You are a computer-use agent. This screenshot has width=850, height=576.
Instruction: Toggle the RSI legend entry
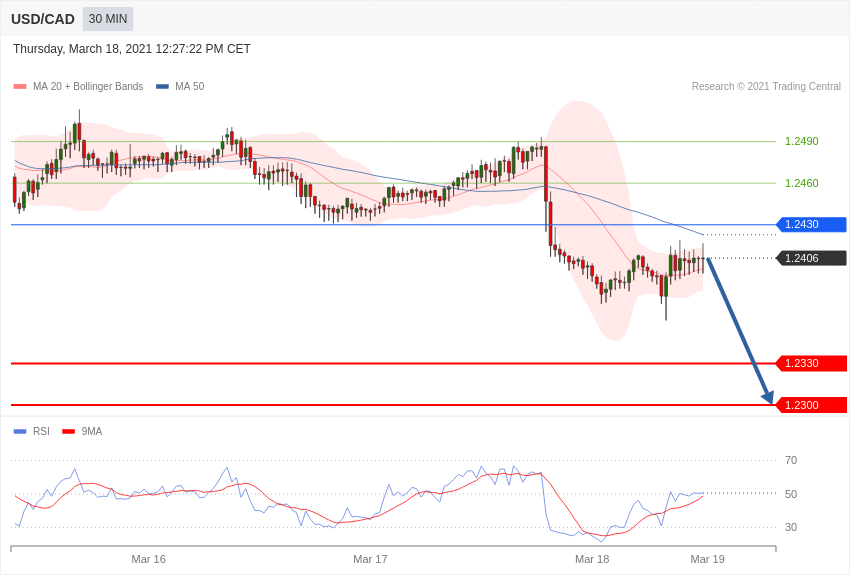pos(31,431)
